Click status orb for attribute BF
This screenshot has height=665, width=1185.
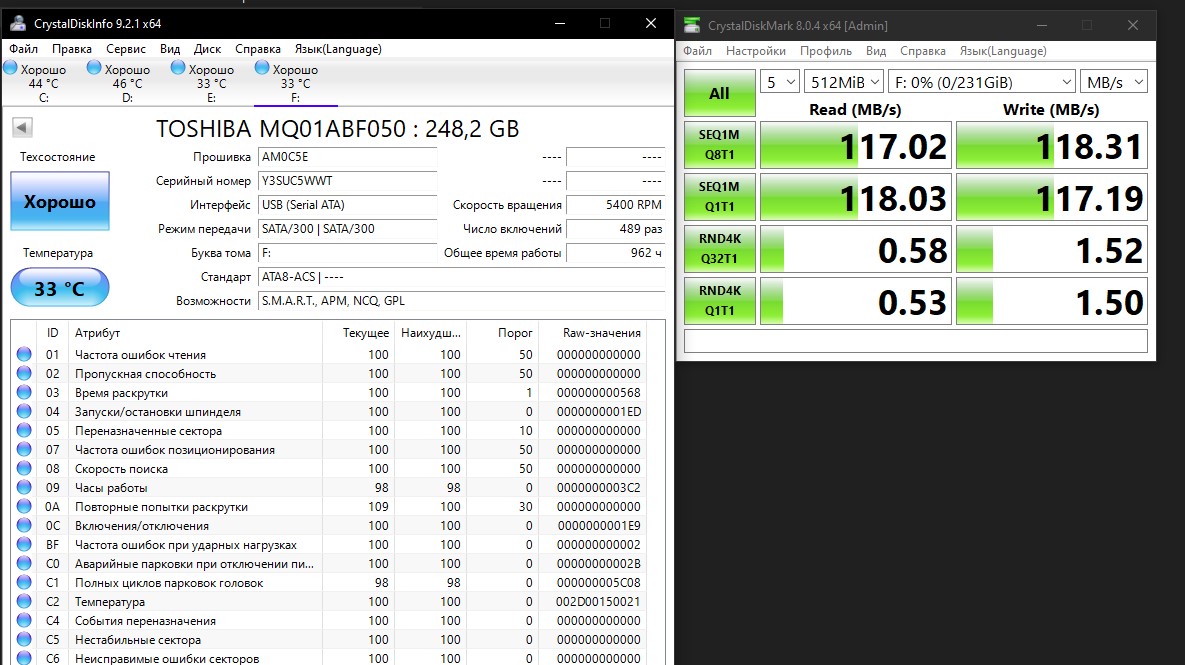(x=24, y=544)
